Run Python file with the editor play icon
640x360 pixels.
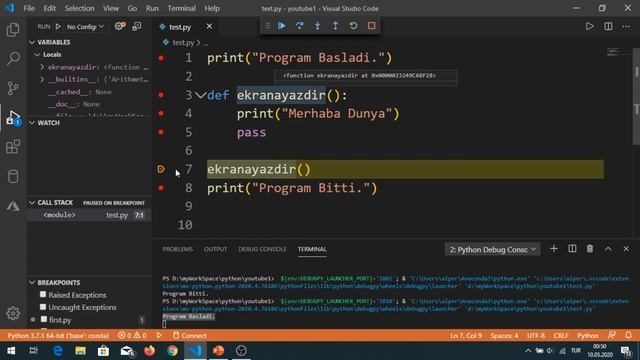coord(589,27)
